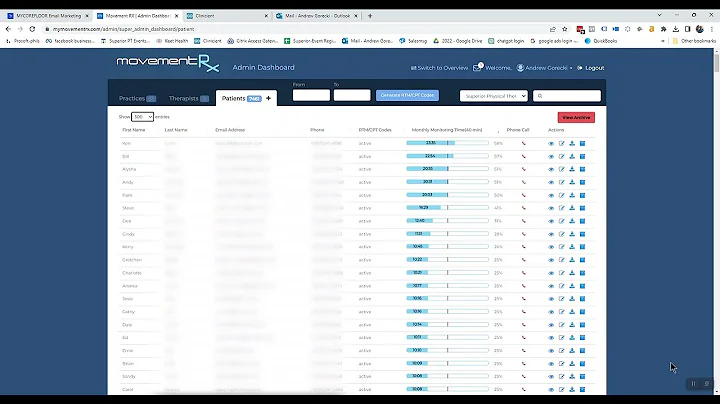
Task: Open the Andrew Gorecki account dropdown arrow
Action: click(x=571, y=68)
